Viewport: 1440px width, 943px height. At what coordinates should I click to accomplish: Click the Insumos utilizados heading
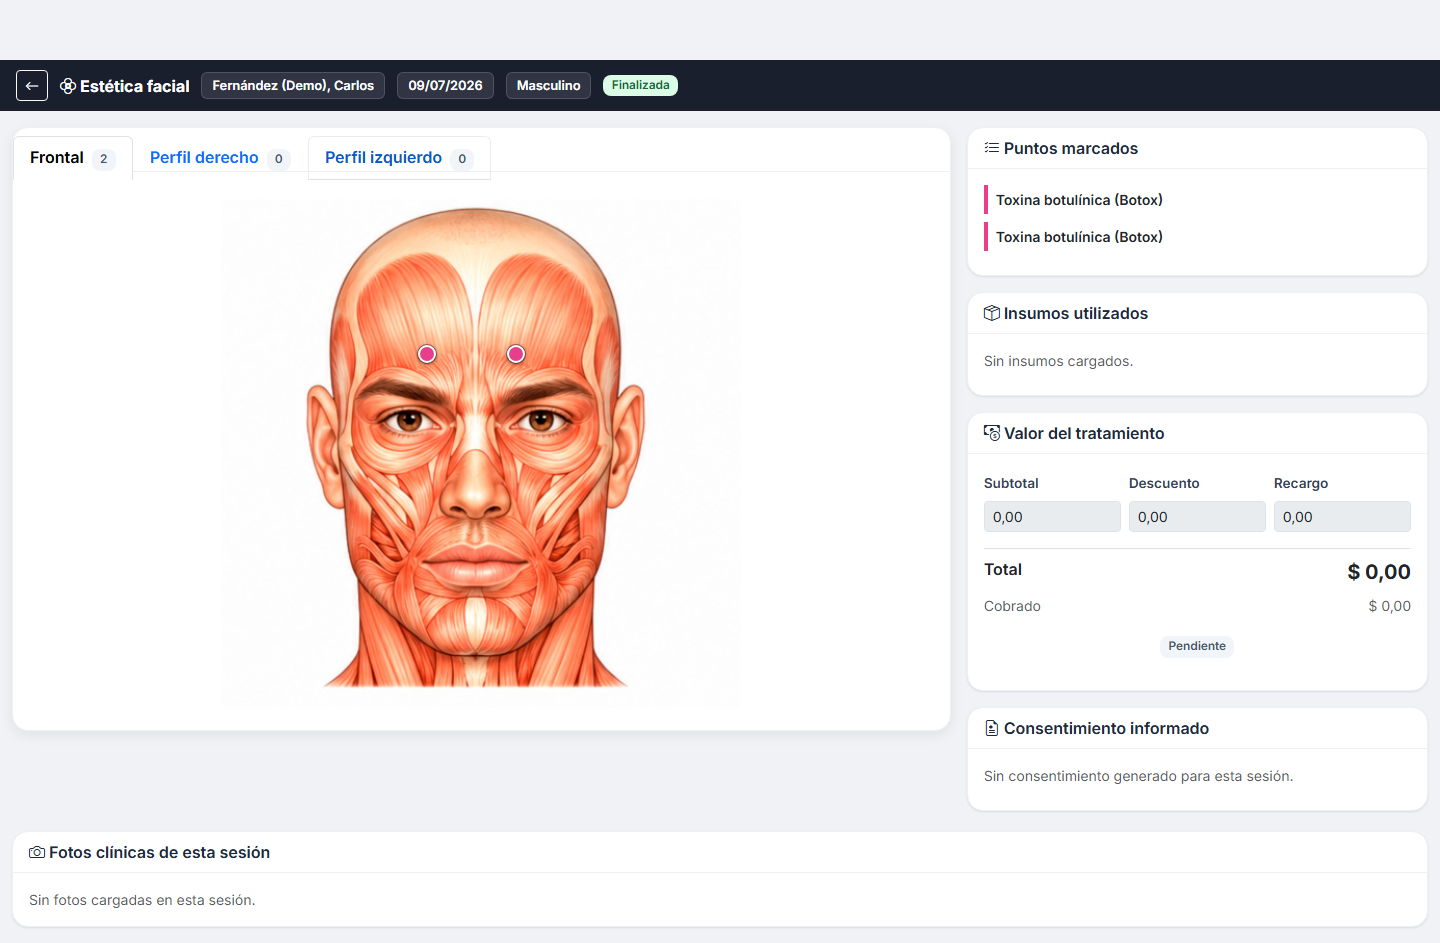(1076, 313)
